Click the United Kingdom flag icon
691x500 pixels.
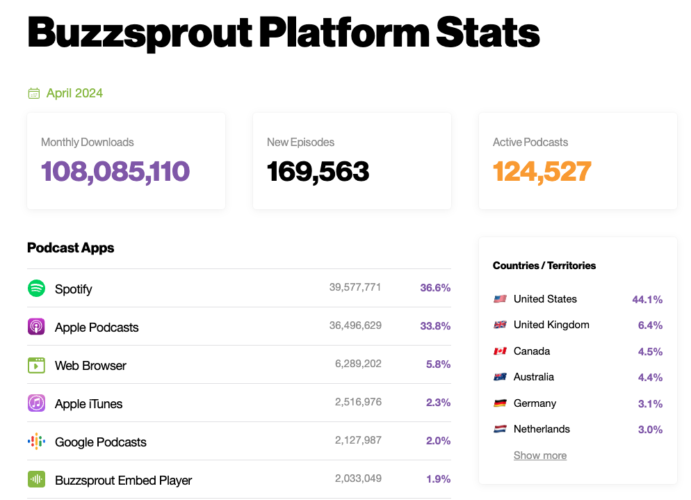coord(500,325)
